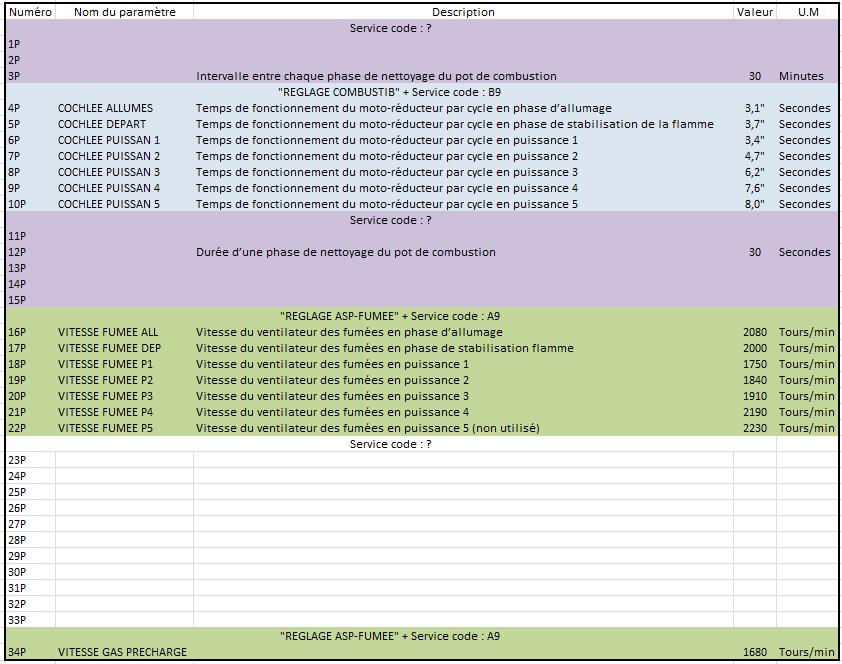This screenshot has width=842, height=664.
Task: Click the value 1910 in row 20P
Action: pos(754,396)
